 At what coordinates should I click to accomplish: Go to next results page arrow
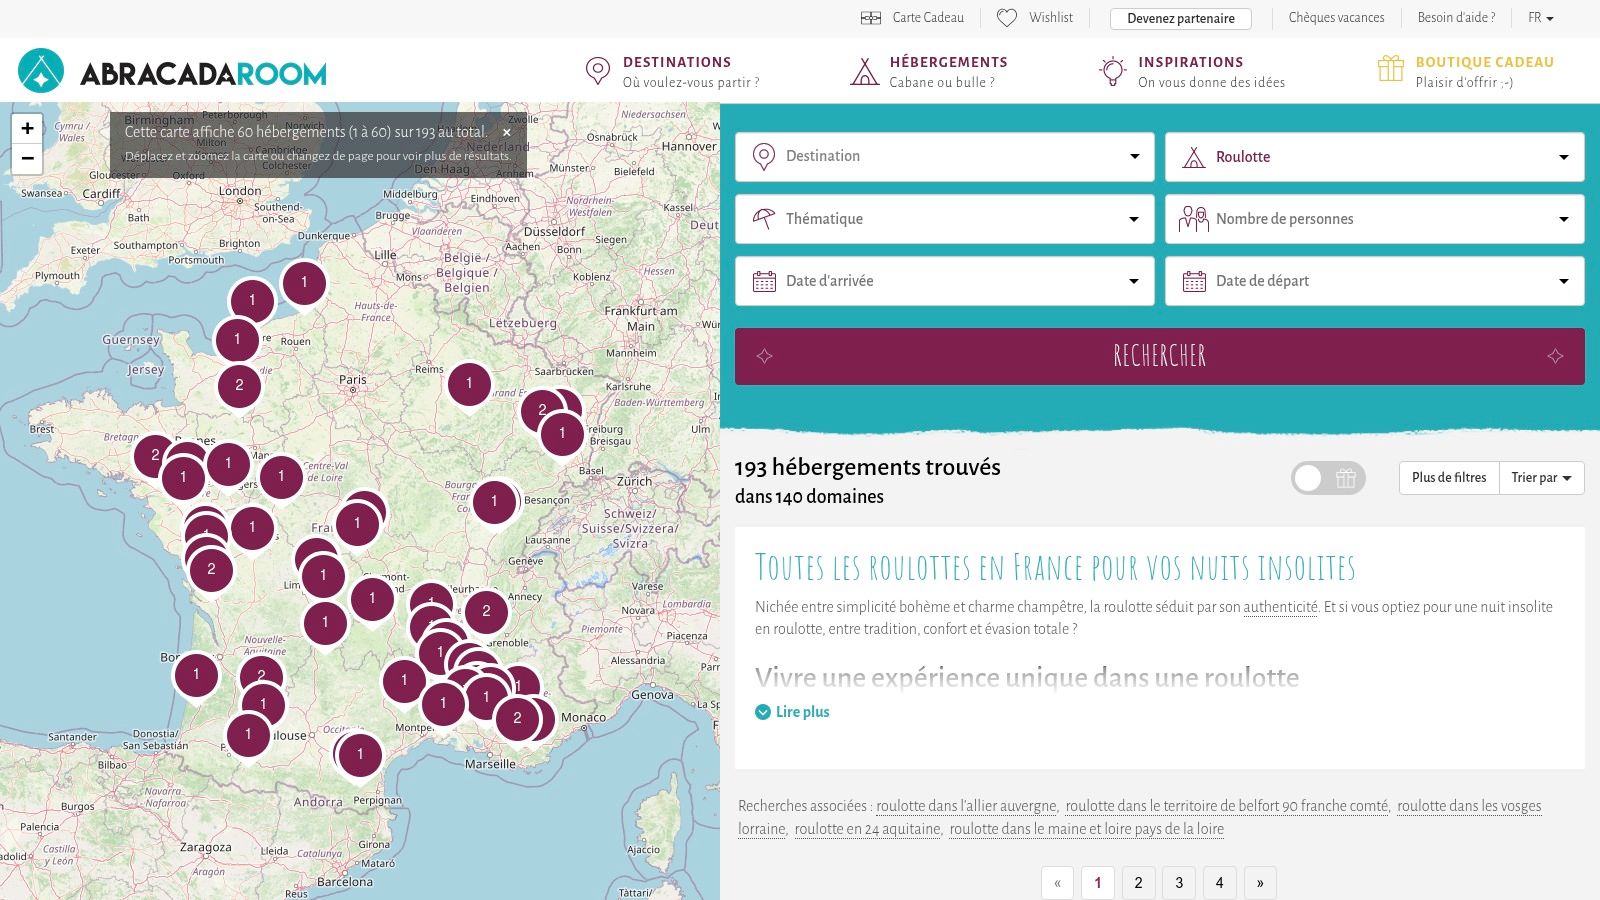tap(1260, 883)
